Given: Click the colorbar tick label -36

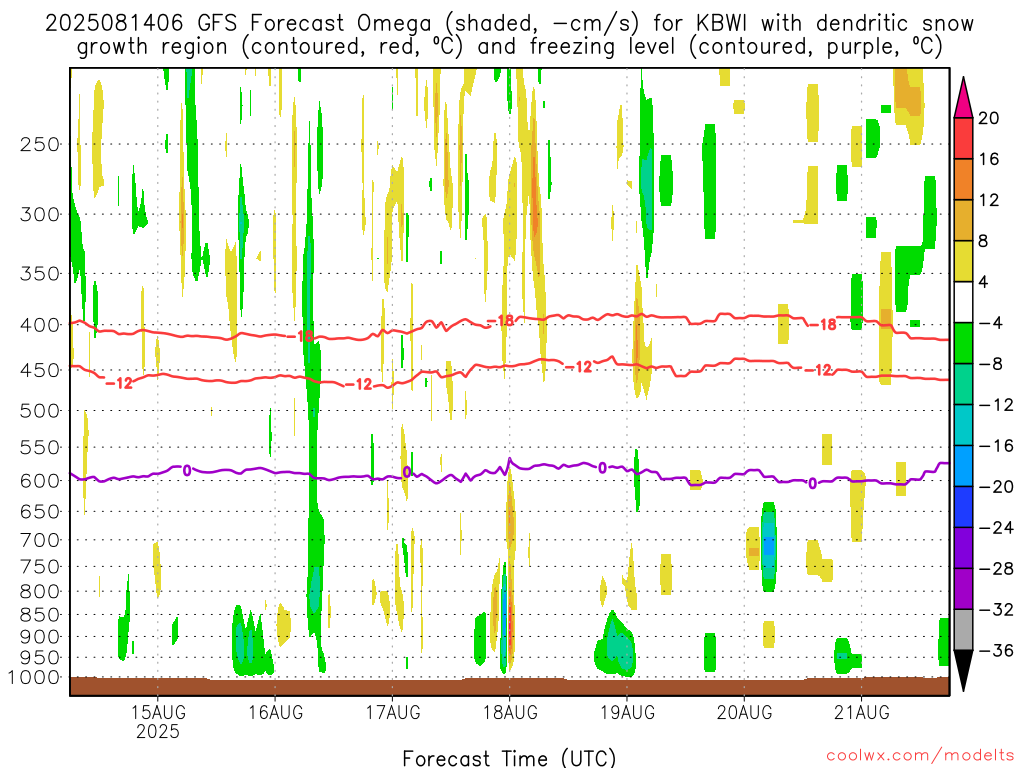Looking at the screenshot, I should [996, 650].
